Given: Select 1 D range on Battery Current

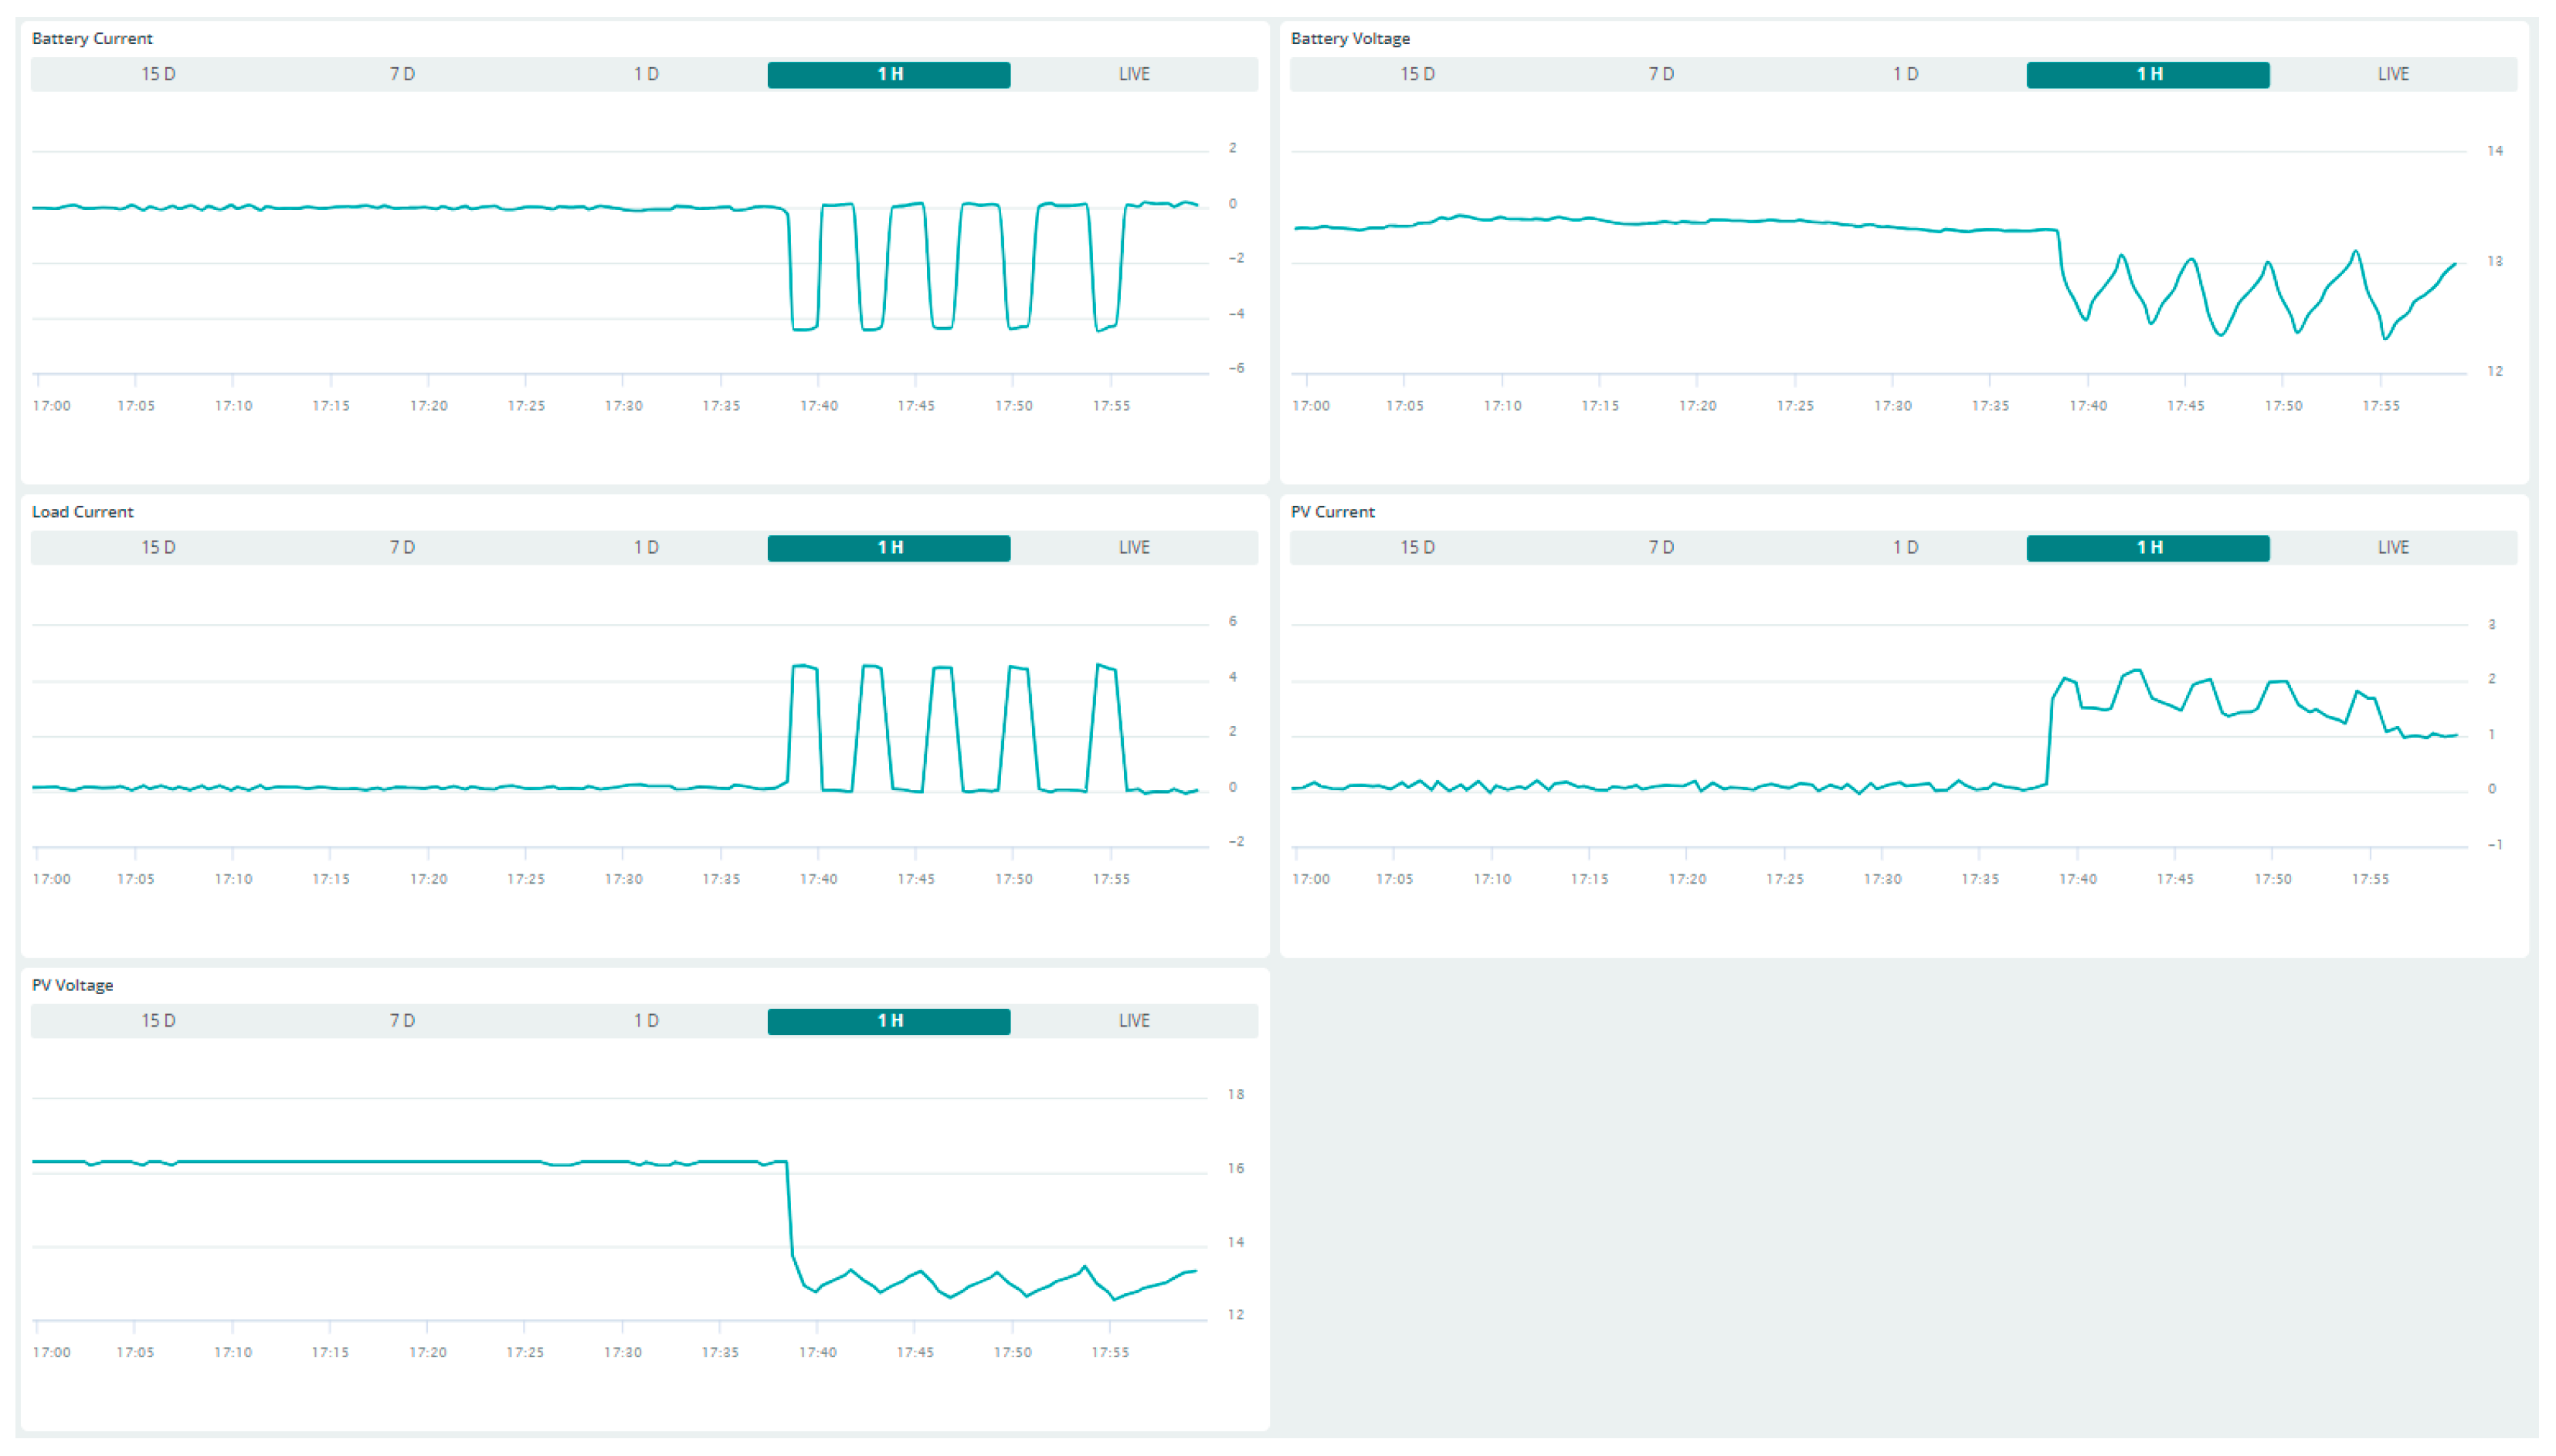Looking at the screenshot, I should coord(646,74).
